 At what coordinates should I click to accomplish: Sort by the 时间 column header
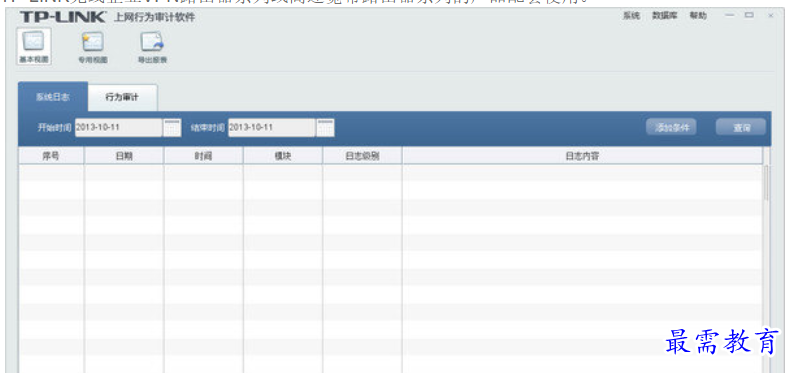tap(203, 156)
